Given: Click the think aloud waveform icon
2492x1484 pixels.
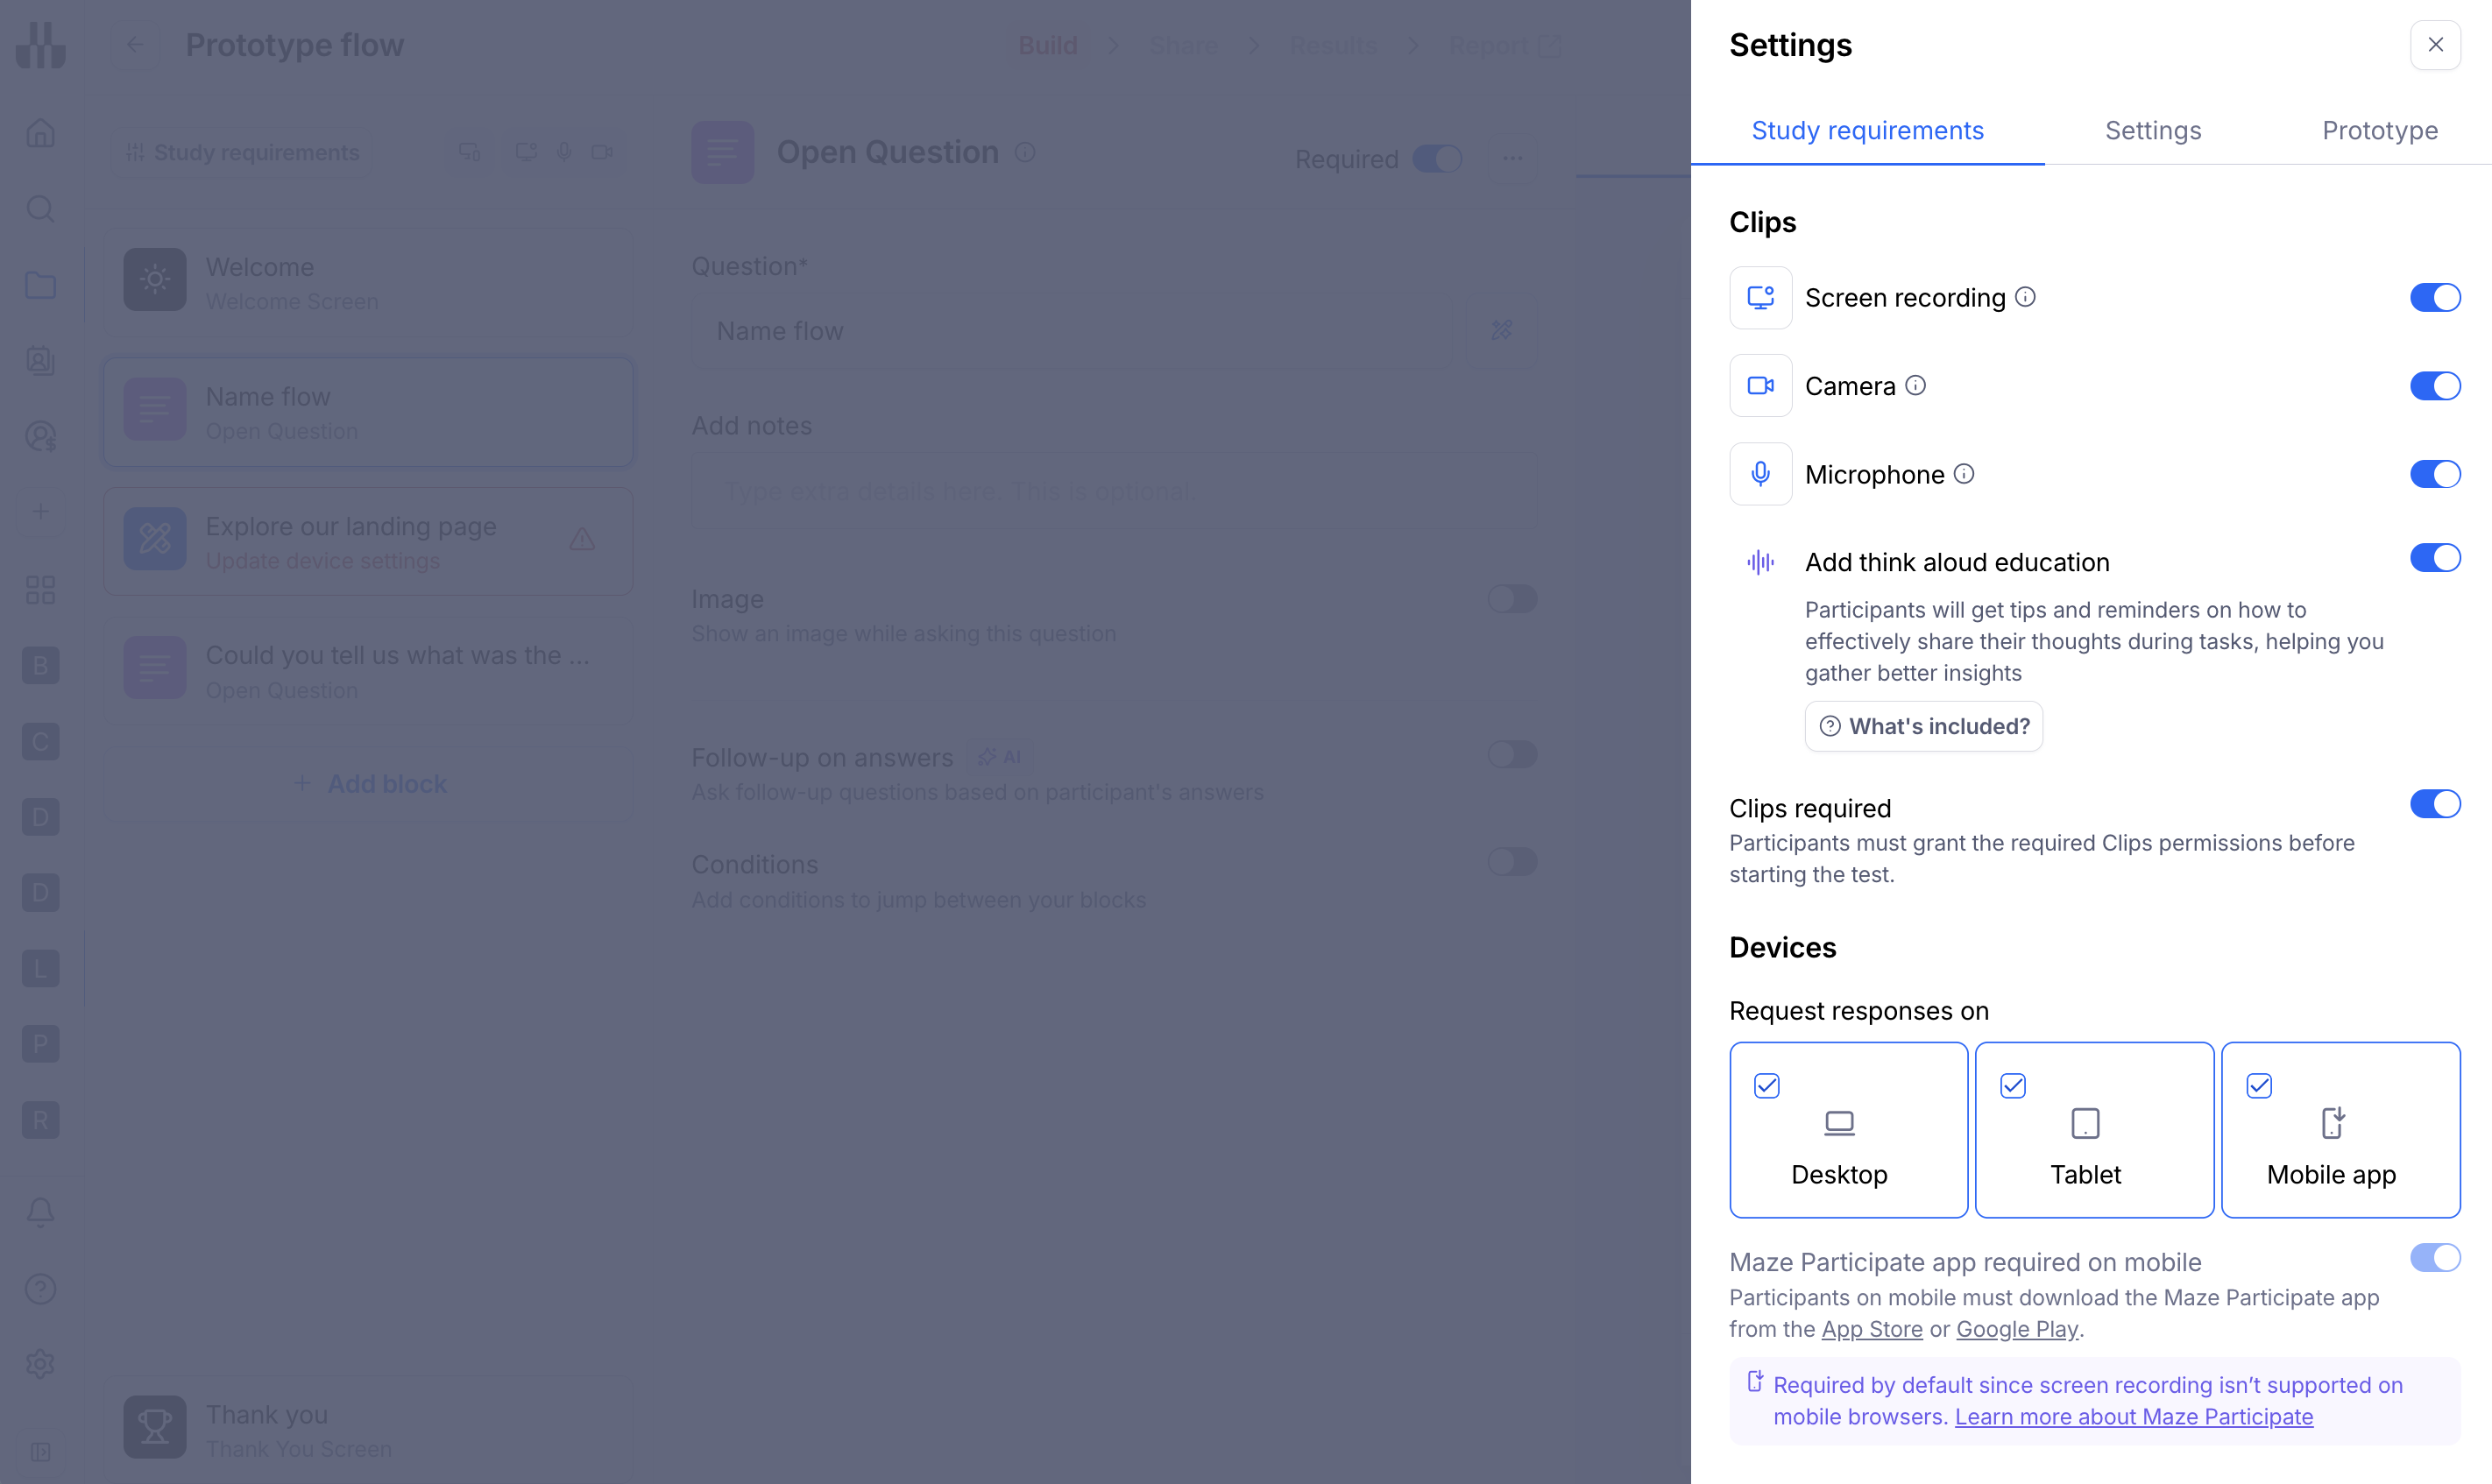Looking at the screenshot, I should pyautogui.click(x=1760, y=562).
